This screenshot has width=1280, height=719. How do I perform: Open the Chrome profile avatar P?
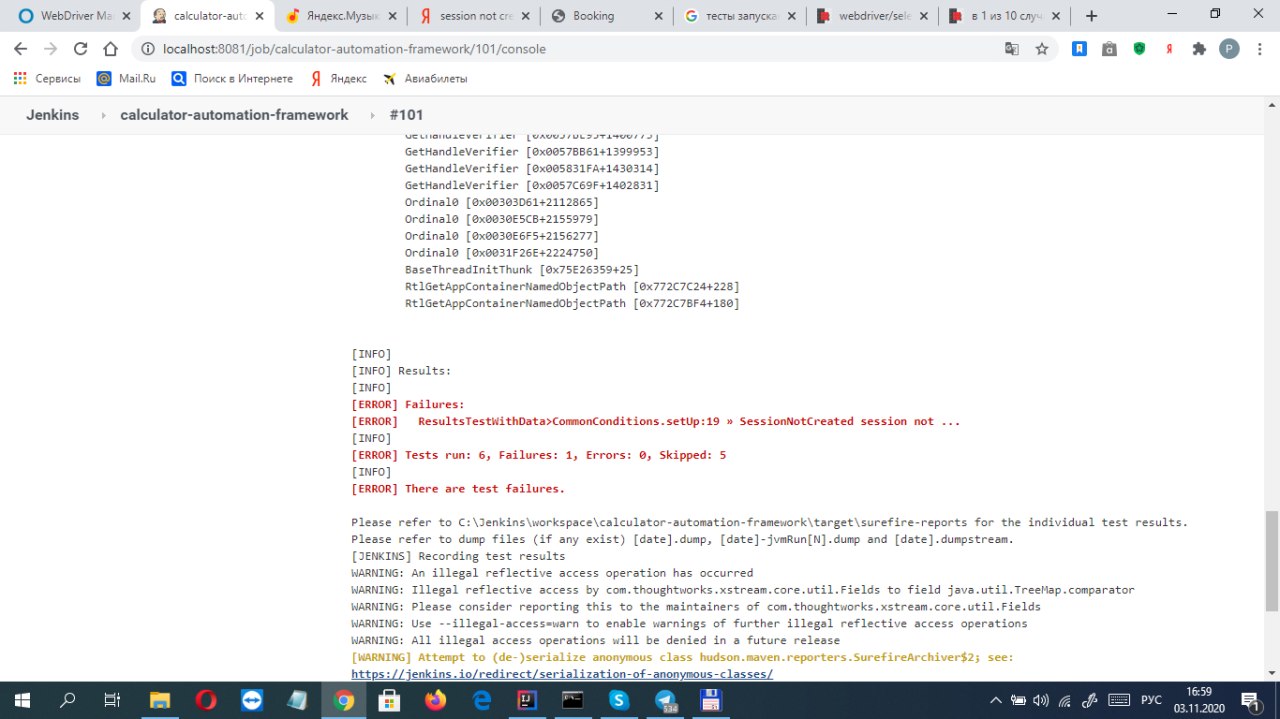coord(1229,48)
